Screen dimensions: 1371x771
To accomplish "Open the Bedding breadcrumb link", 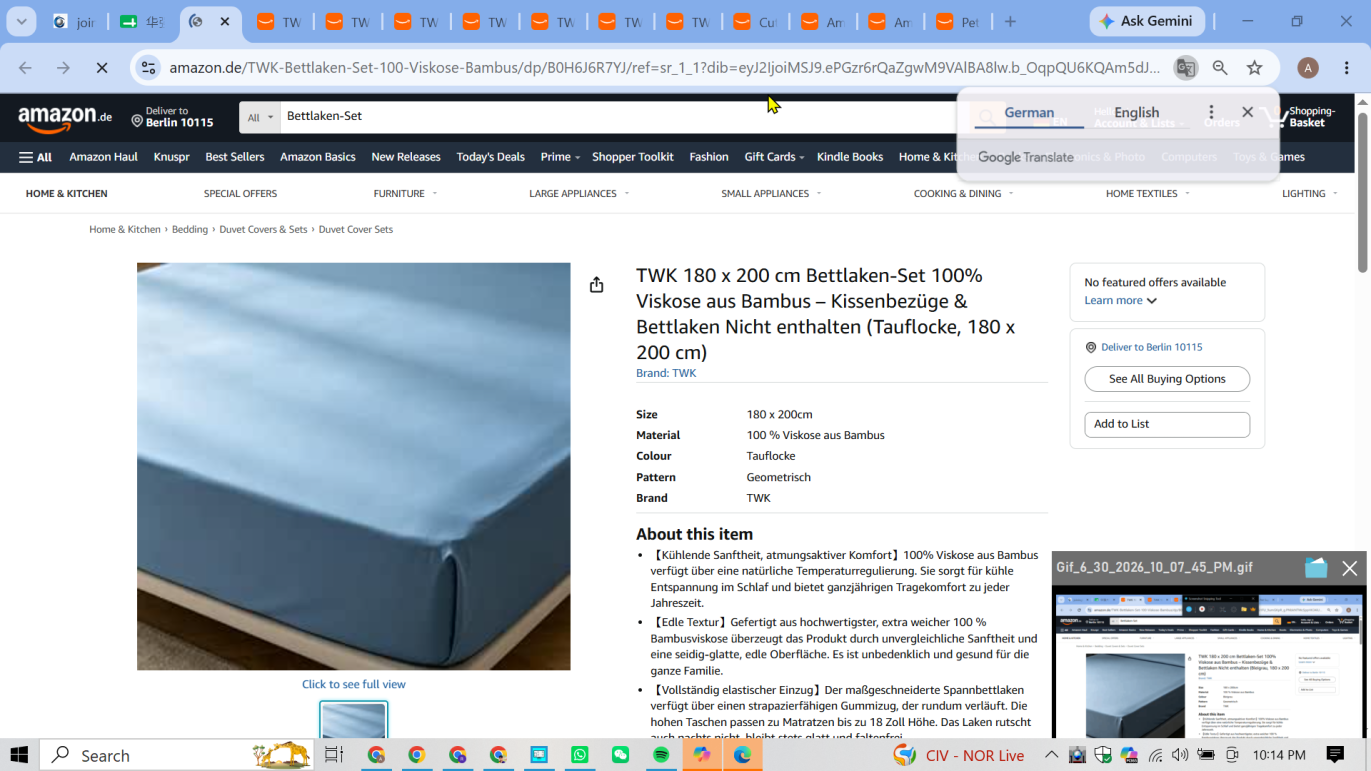I will point(190,230).
